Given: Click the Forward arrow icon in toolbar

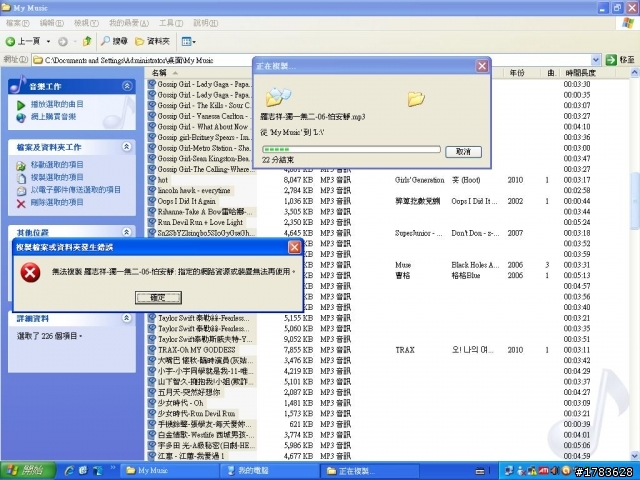Looking at the screenshot, I should pos(62,41).
